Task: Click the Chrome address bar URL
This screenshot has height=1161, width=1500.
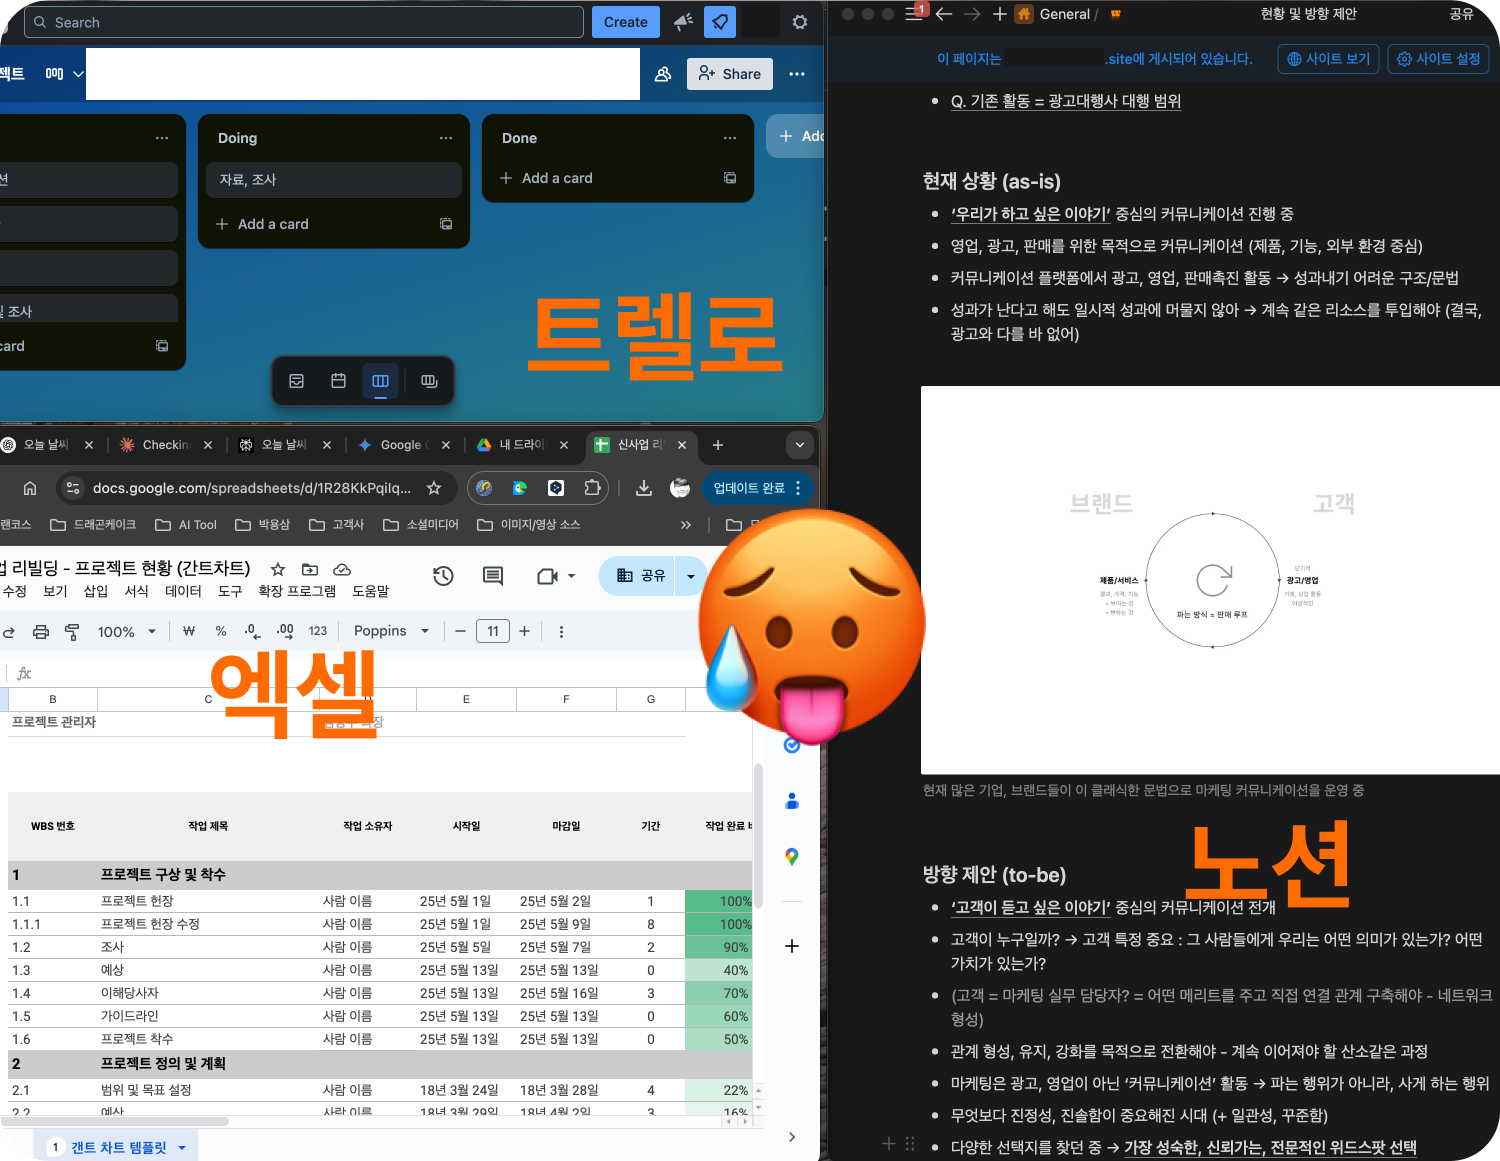Action: 251,488
